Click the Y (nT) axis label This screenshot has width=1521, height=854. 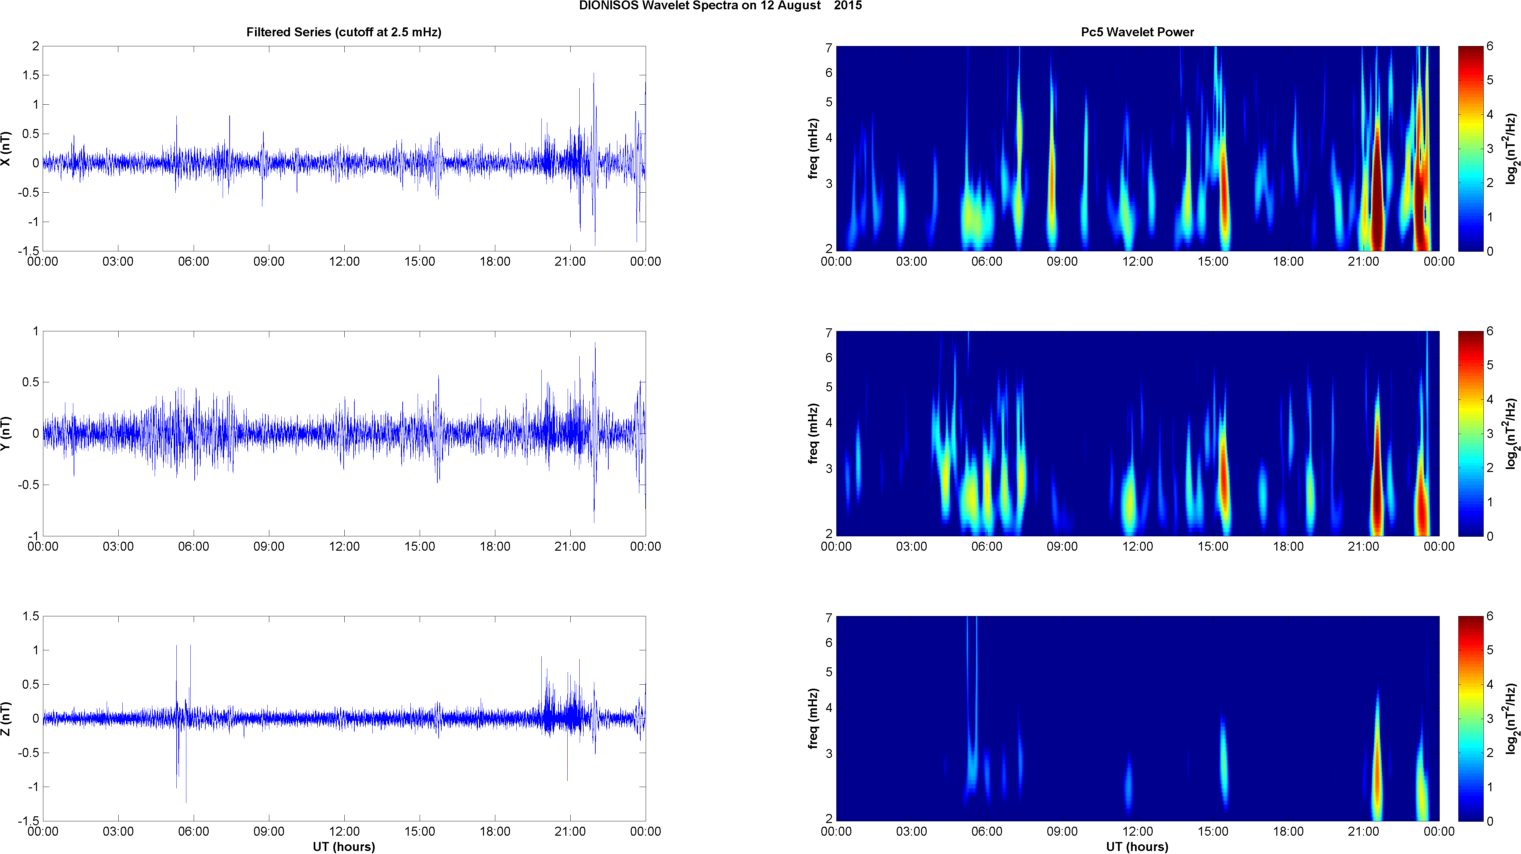(7, 433)
